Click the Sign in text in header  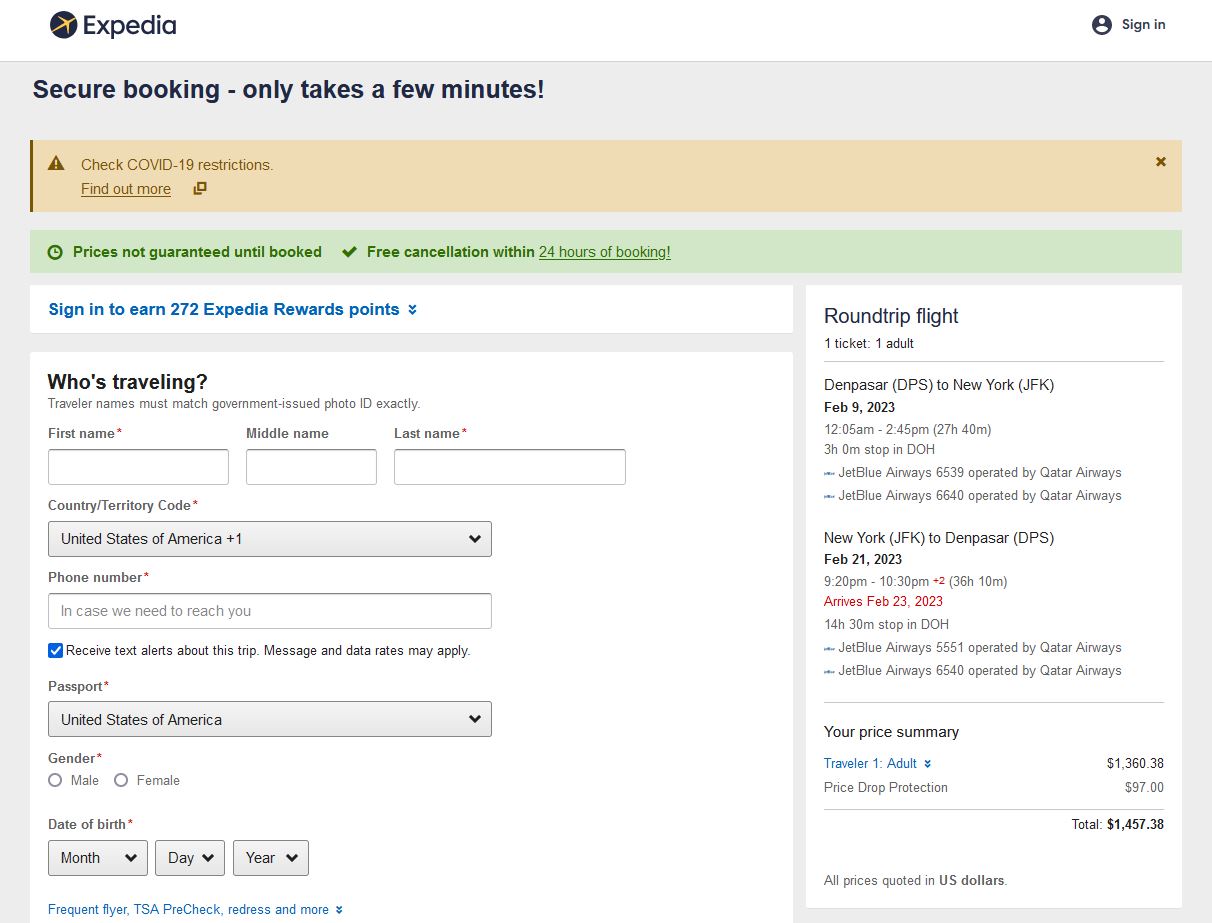pos(1143,25)
